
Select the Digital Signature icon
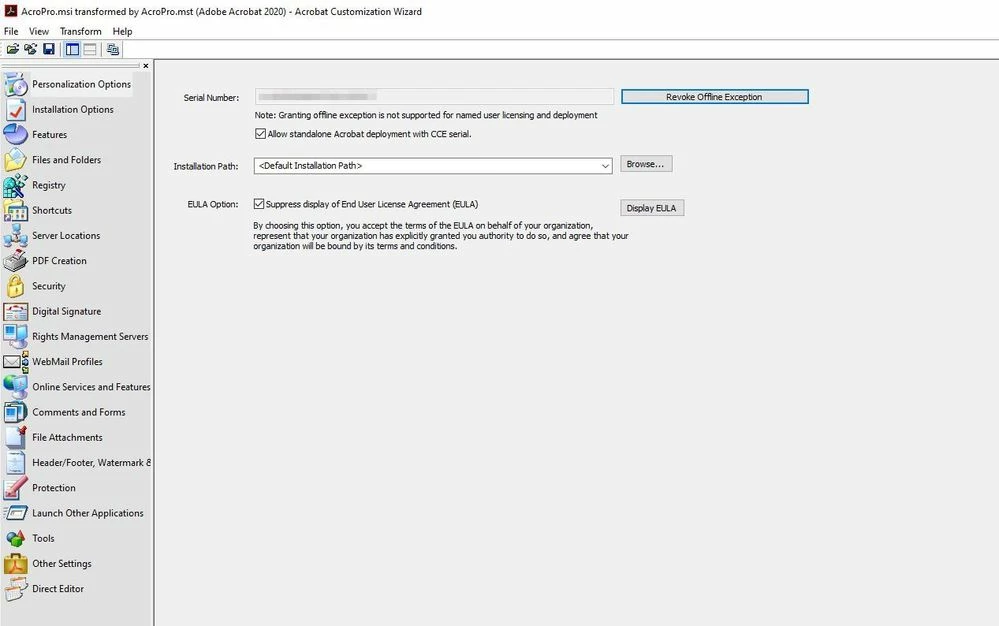(x=15, y=311)
